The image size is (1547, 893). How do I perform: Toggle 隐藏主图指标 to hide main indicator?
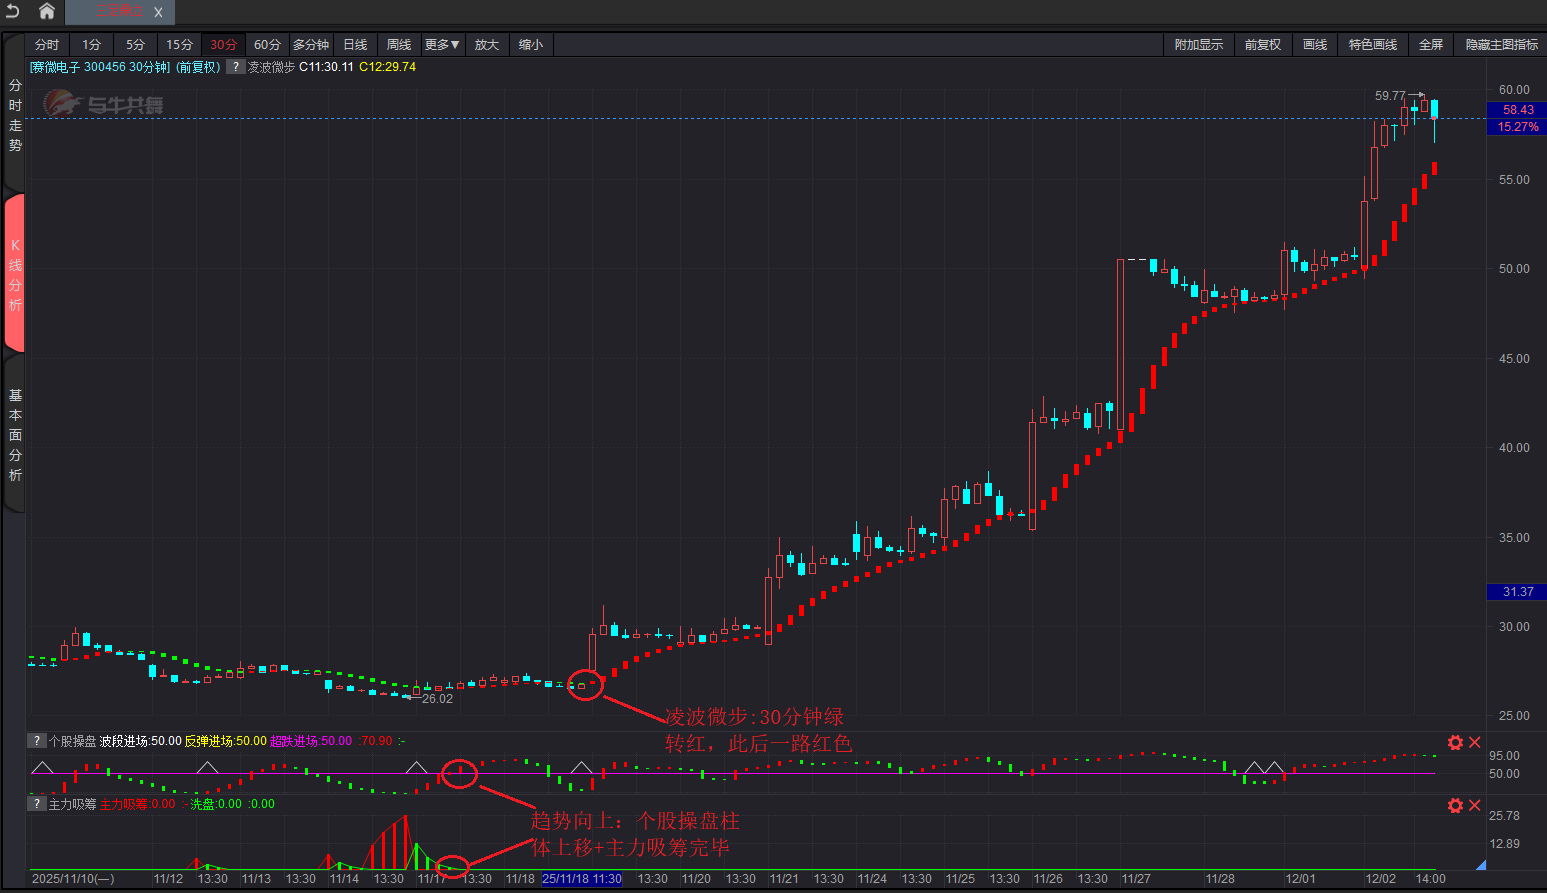click(x=1501, y=45)
